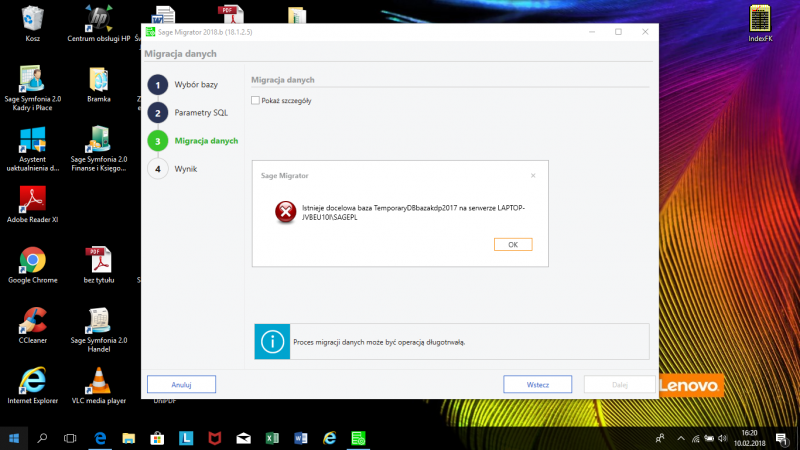Open the Kosz recycle bin
Screen dimensions: 800x450
(x=33, y=23)
